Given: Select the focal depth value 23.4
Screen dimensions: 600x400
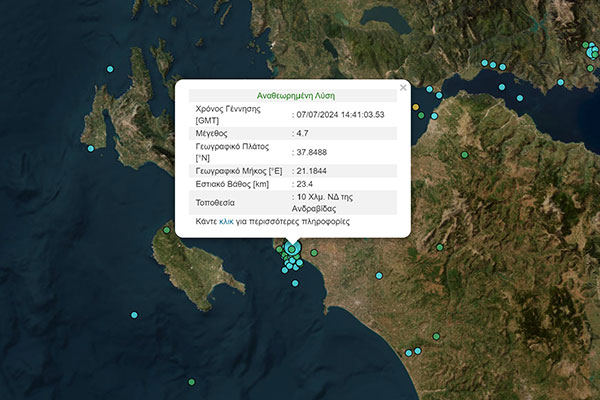Looking at the screenshot, I should click(x=306, y=185).
